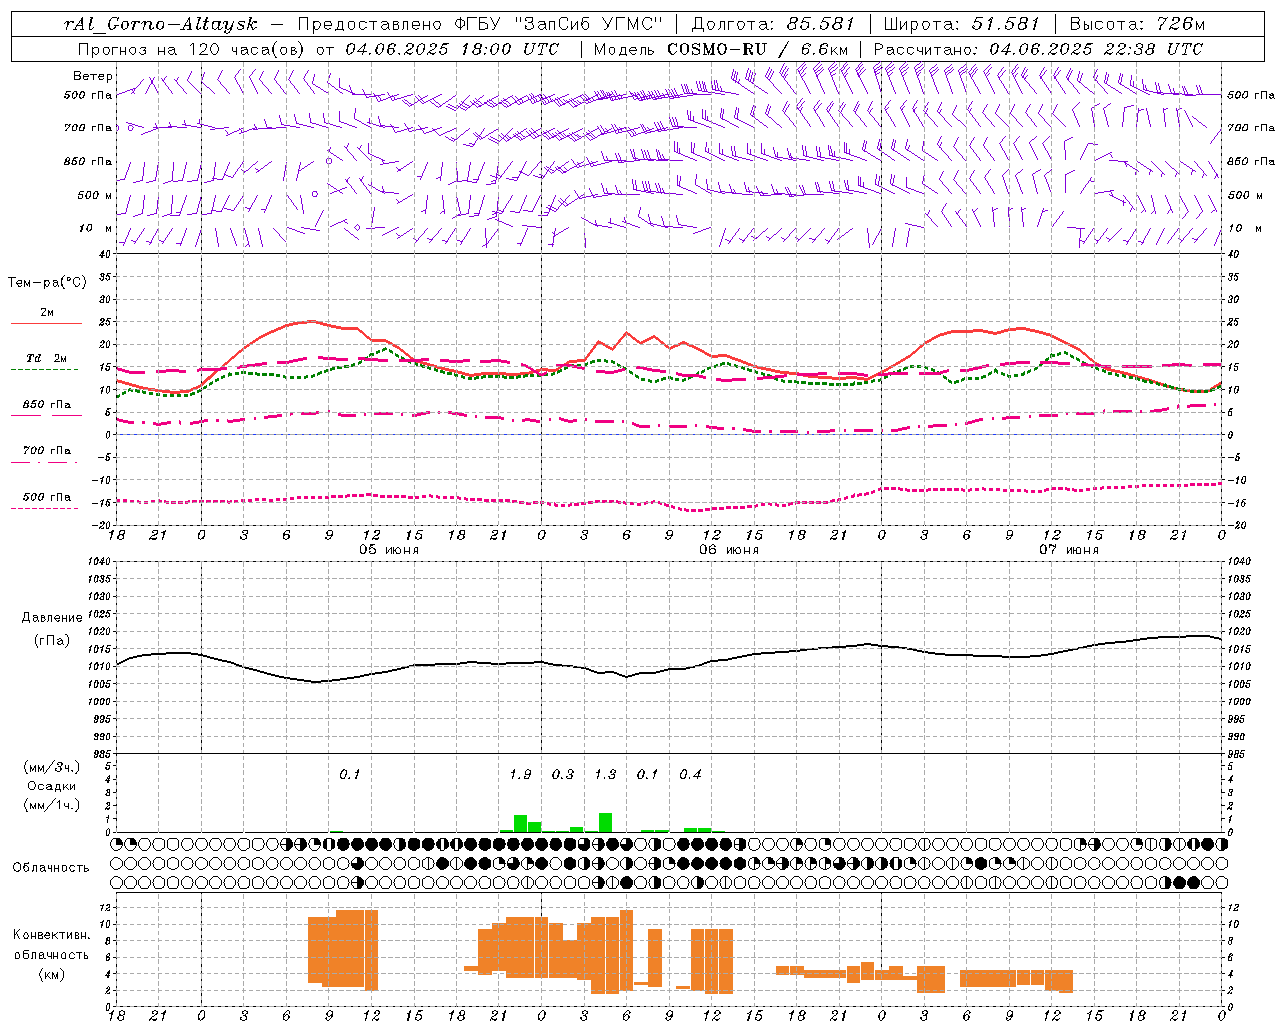This screenshot has height=1024, width=1280.
Task: Click the 'Ветер' wind panel label
Action: tap(93, 76)
